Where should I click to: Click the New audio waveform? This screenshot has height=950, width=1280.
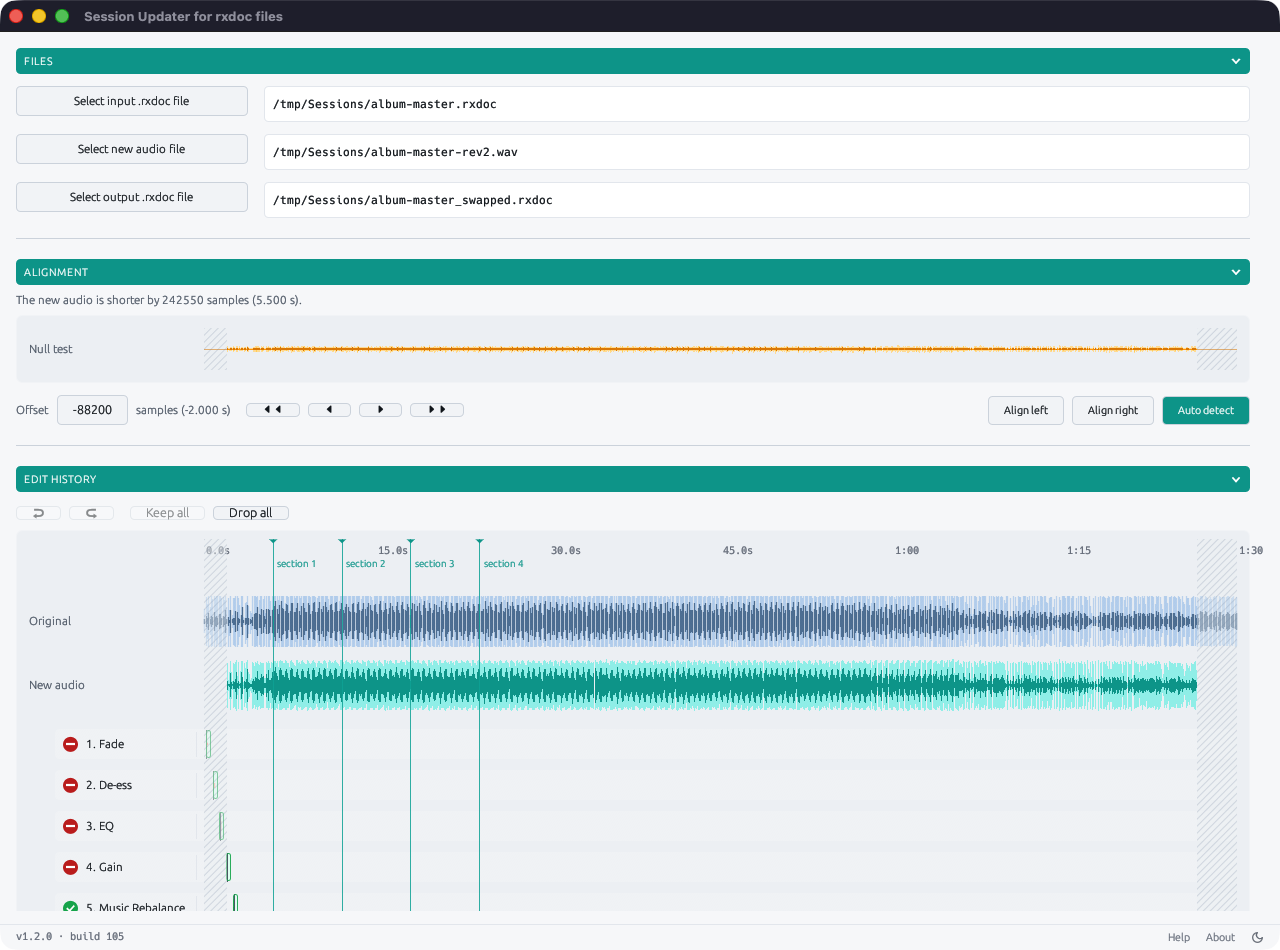(x=712, y=685)
